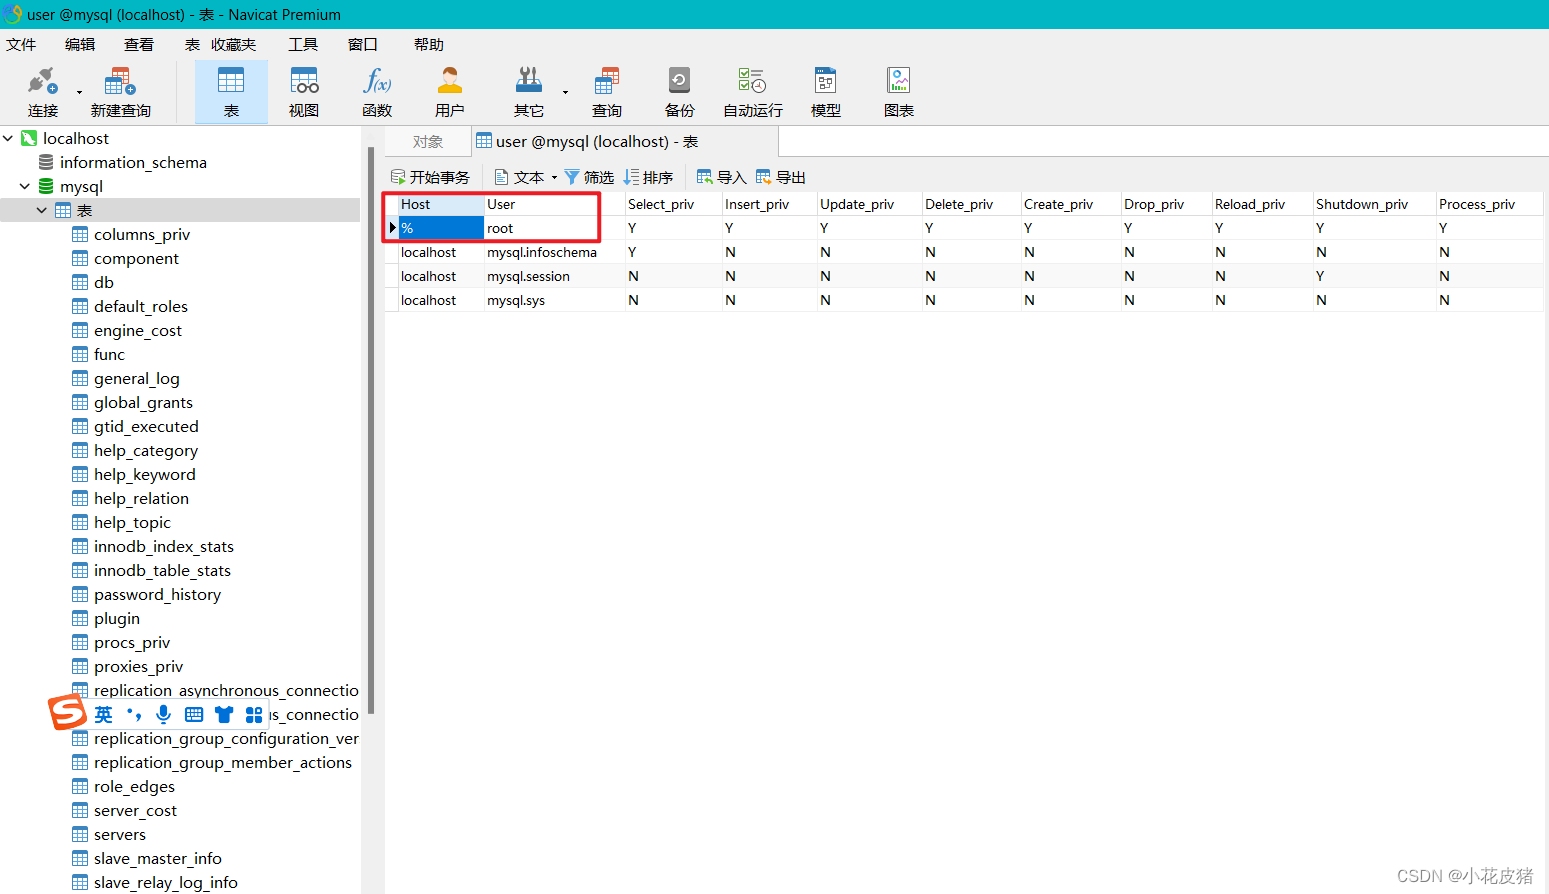Open the 连接 connection tool
Screen dimensions: 1549x894
43,92
